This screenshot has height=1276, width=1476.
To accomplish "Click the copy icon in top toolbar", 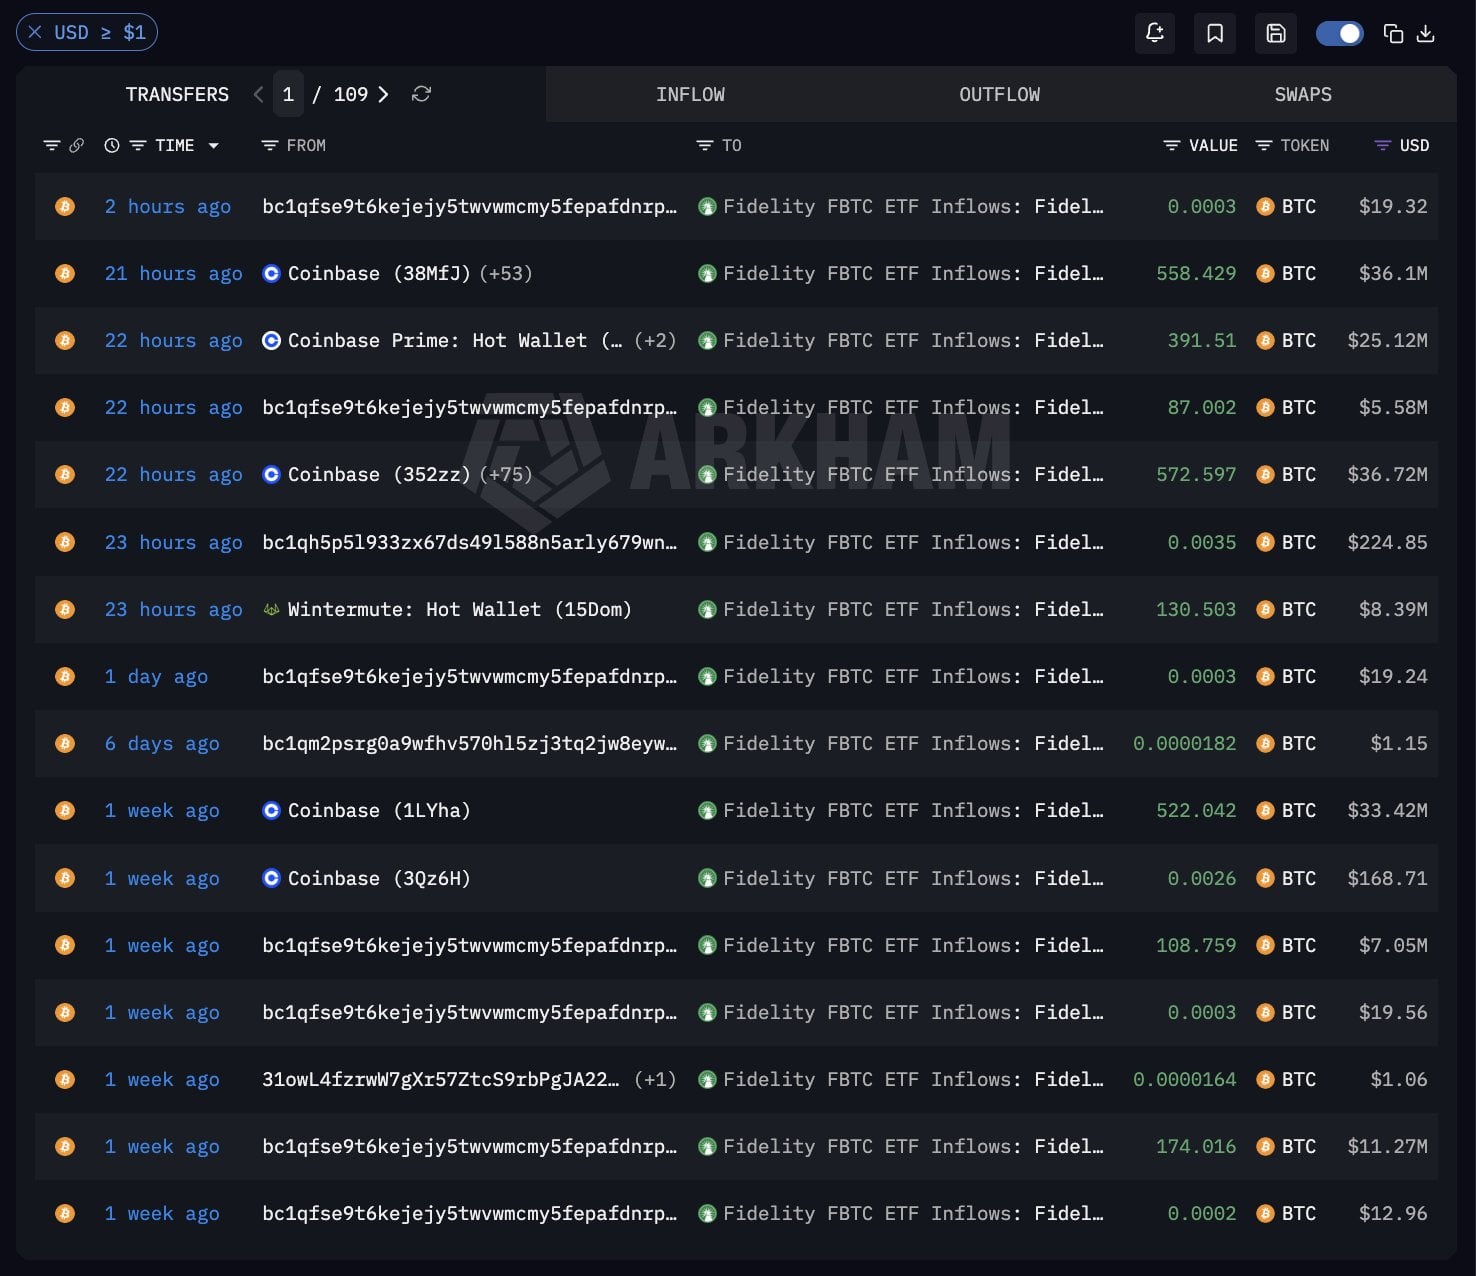I will [x=1393, y=33].
